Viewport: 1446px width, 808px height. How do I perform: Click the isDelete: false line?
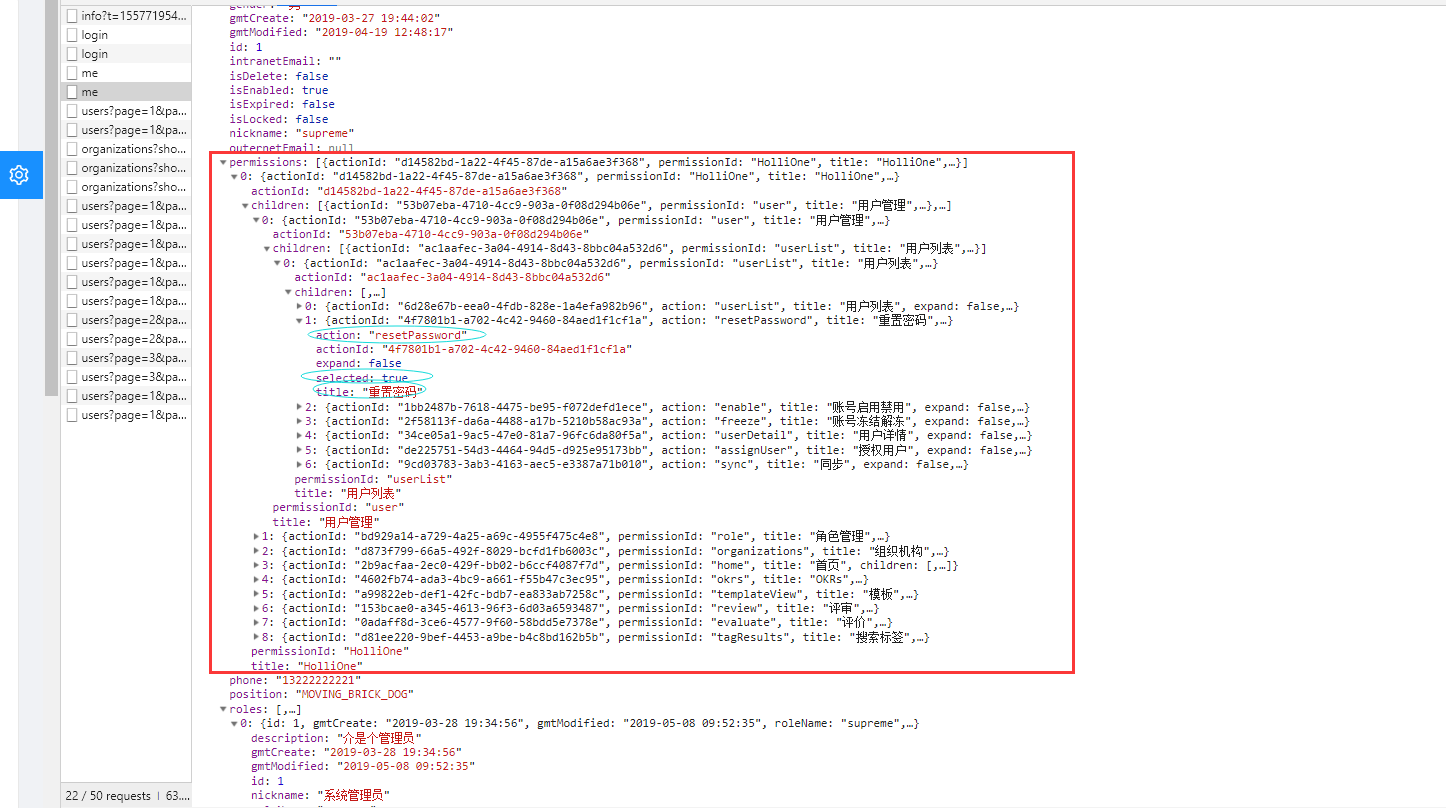tap(279, 76)
